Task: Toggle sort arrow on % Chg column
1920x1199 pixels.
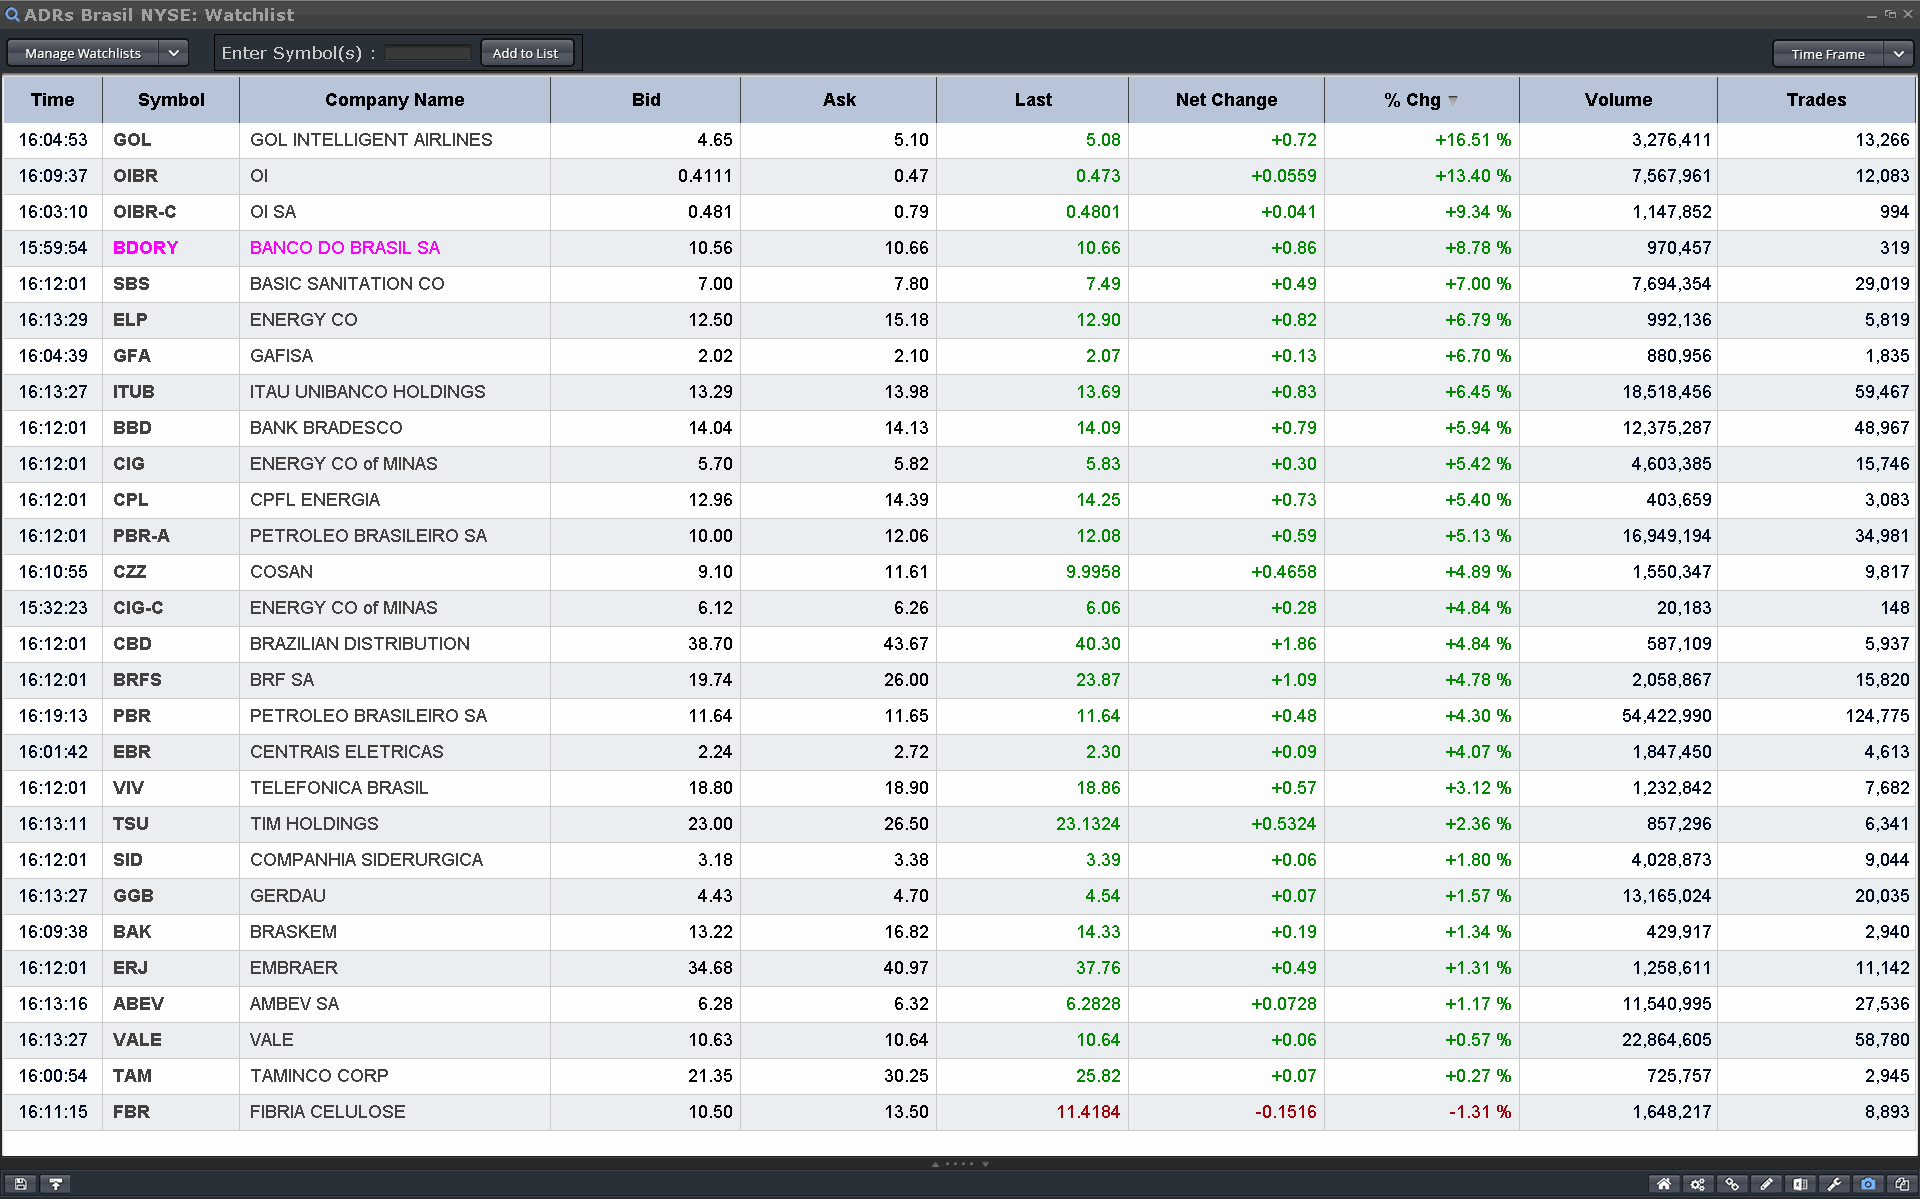Action: 1453,100
